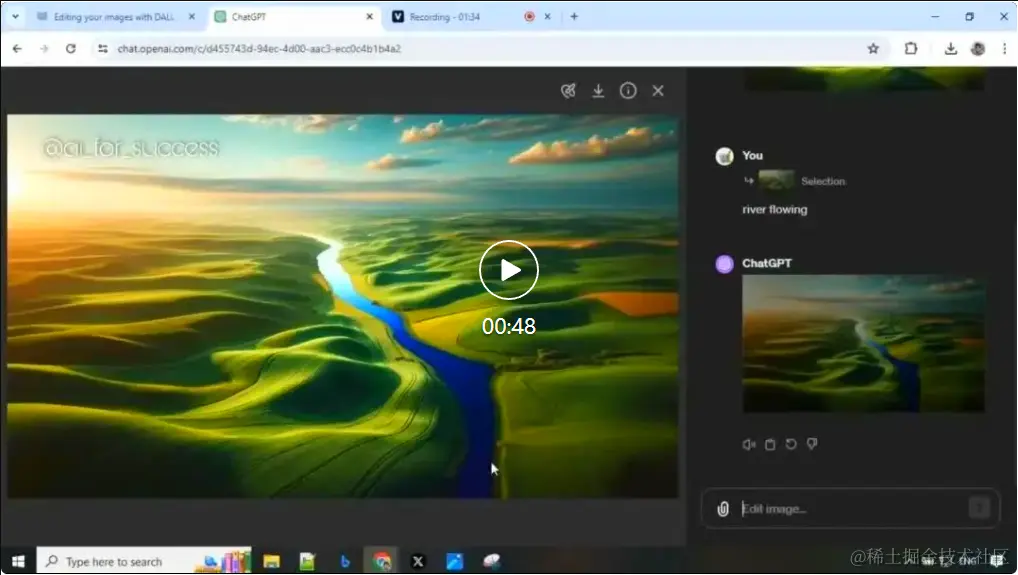Reload the current page

tap(71, 49)
